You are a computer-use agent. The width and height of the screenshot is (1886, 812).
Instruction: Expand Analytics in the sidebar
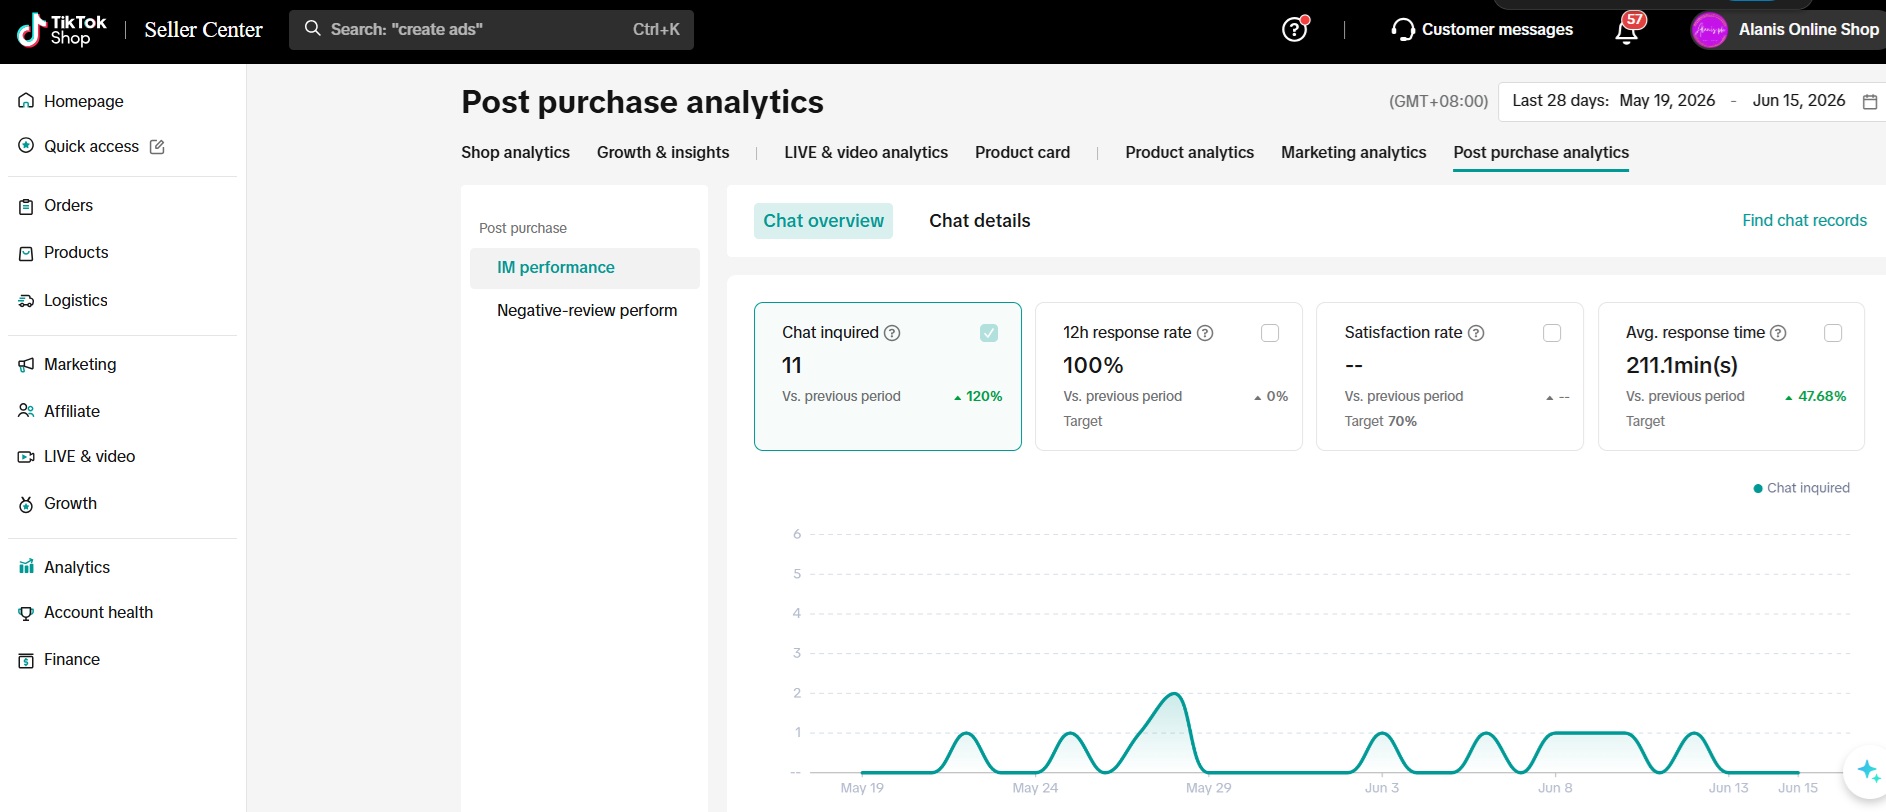pyautogui.click(x=77, y=567)
